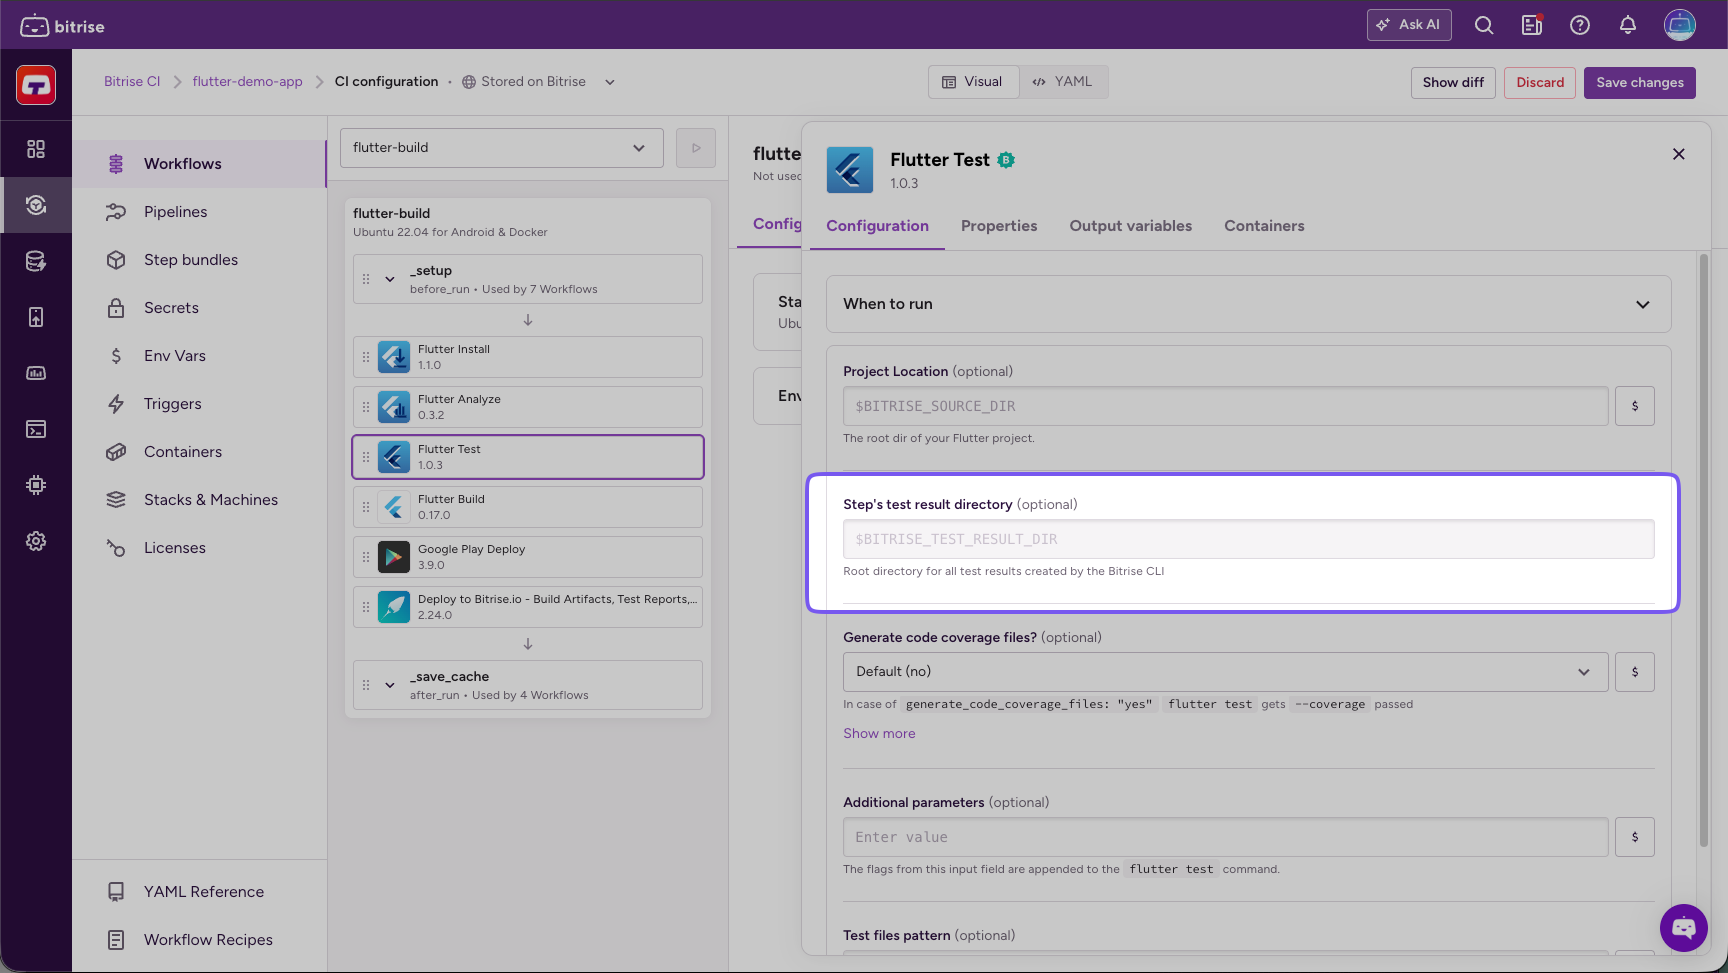Close the Flutter Test step panel
The image size is (1728, 973).
pyautogui.click(x=1679, y=154)
